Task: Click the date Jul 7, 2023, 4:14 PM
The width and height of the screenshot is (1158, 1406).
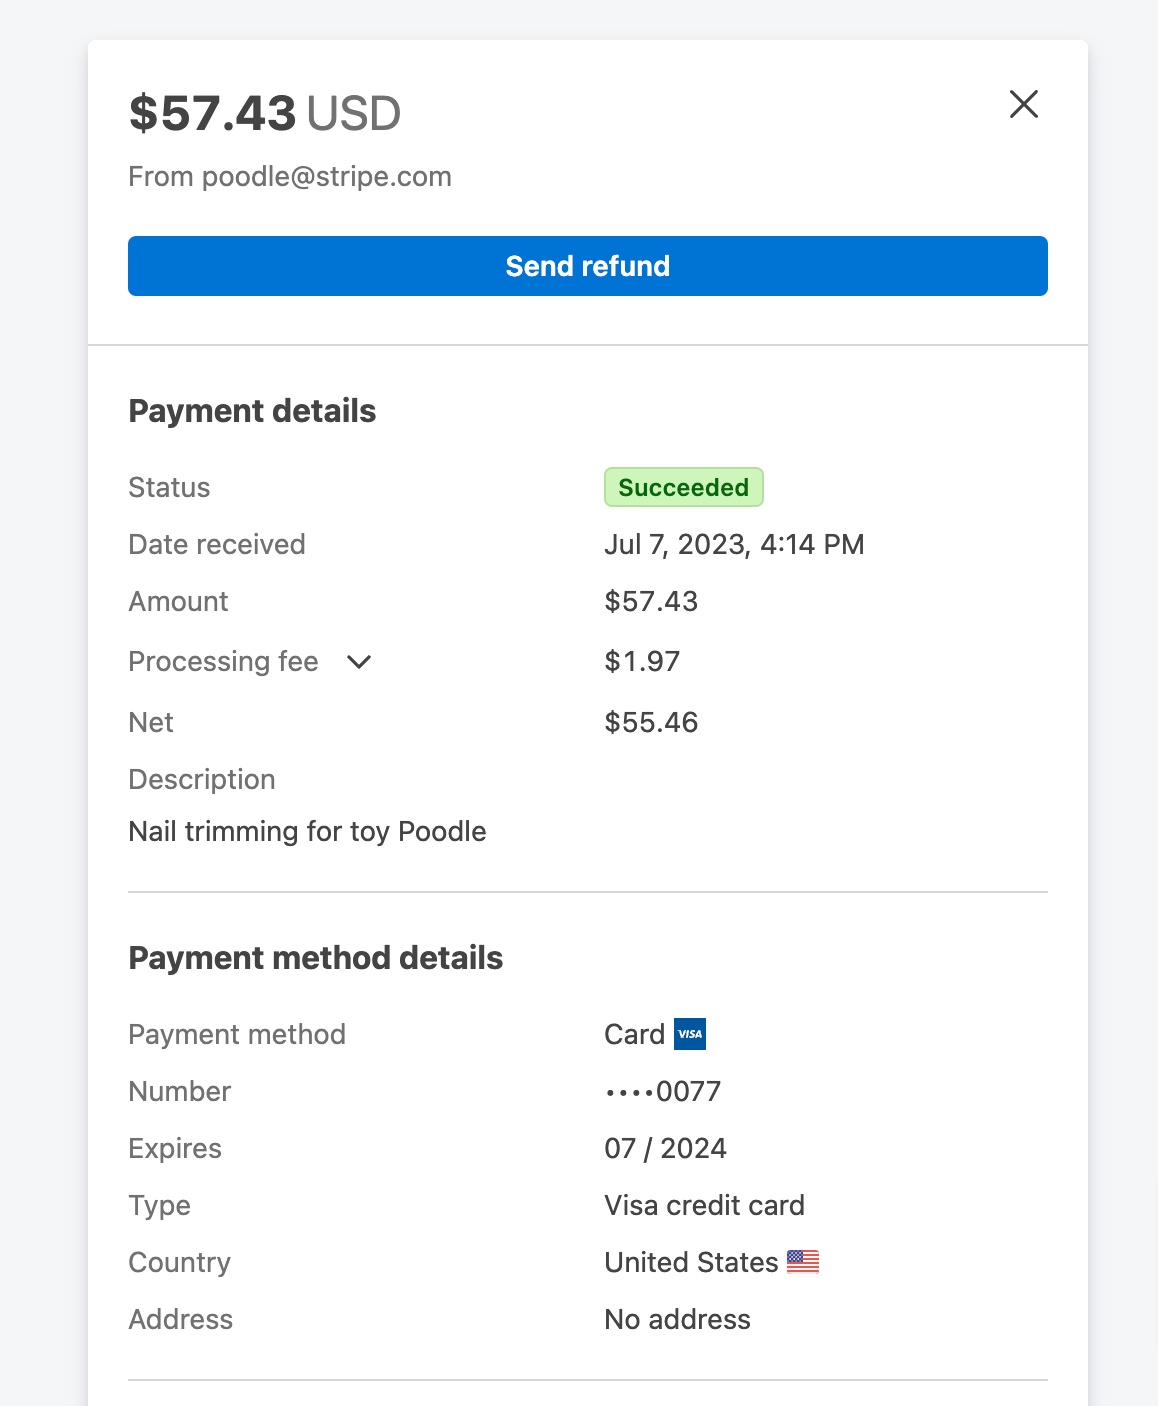Action: click(x=735, y=545)
